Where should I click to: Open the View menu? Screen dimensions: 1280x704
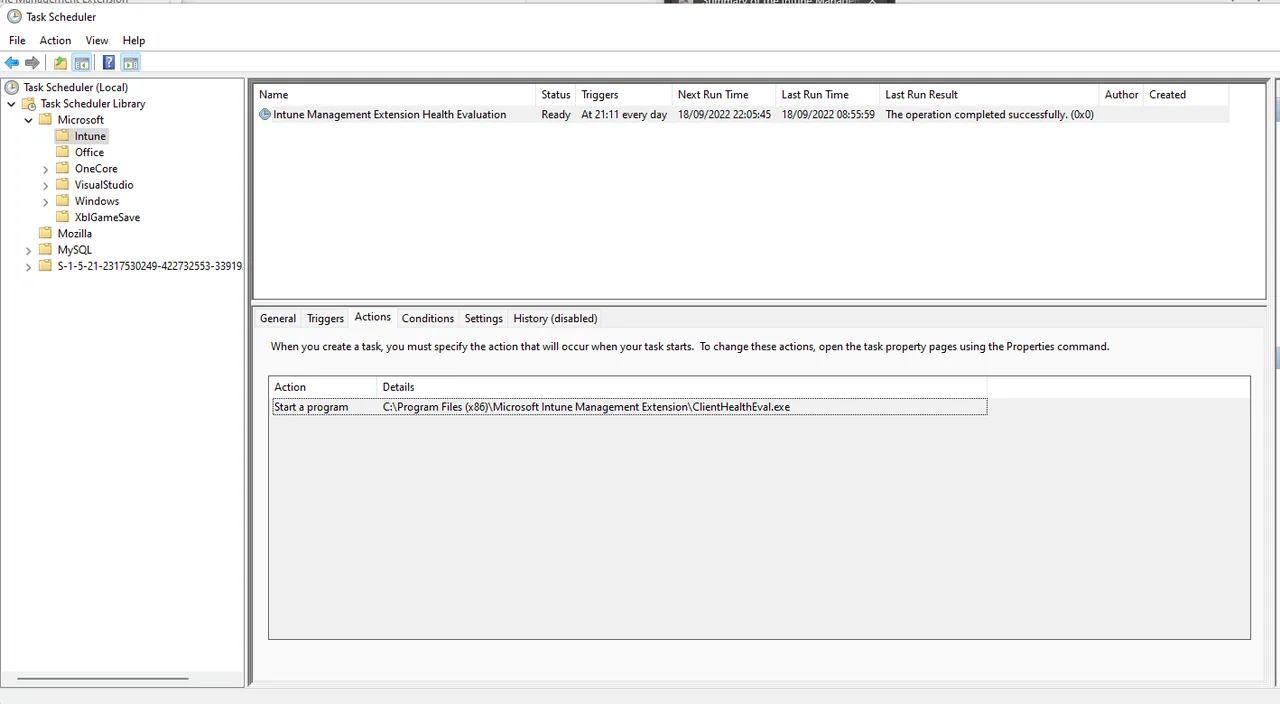97,40
